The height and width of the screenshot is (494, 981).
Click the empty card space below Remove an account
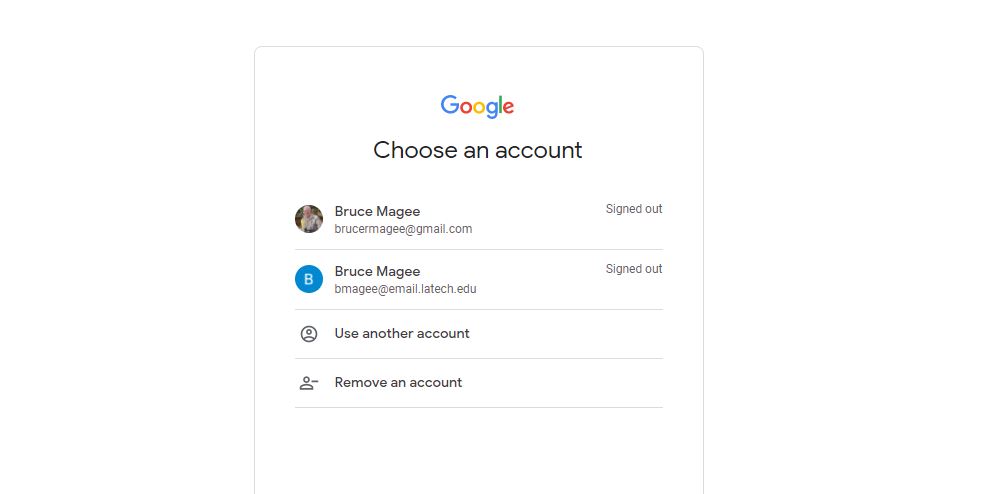point(478,450)
